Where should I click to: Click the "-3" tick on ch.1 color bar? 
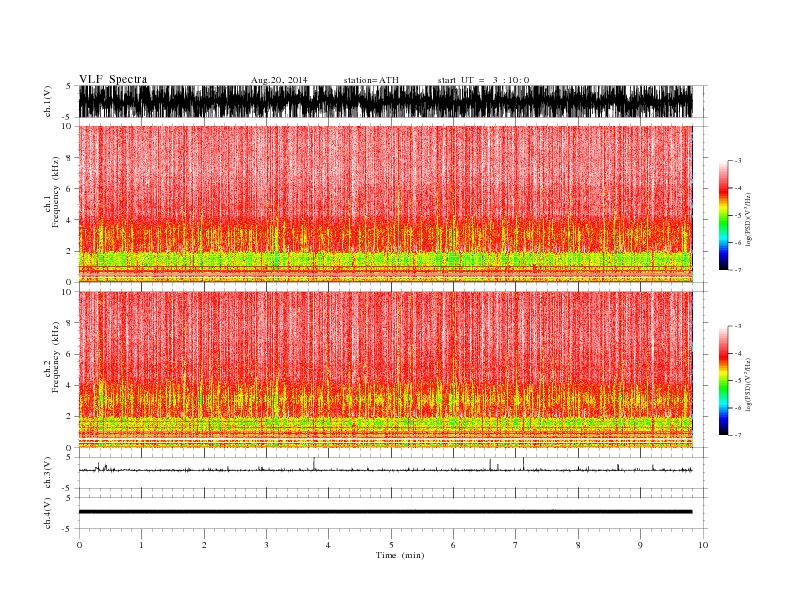(x=738, y=161)
